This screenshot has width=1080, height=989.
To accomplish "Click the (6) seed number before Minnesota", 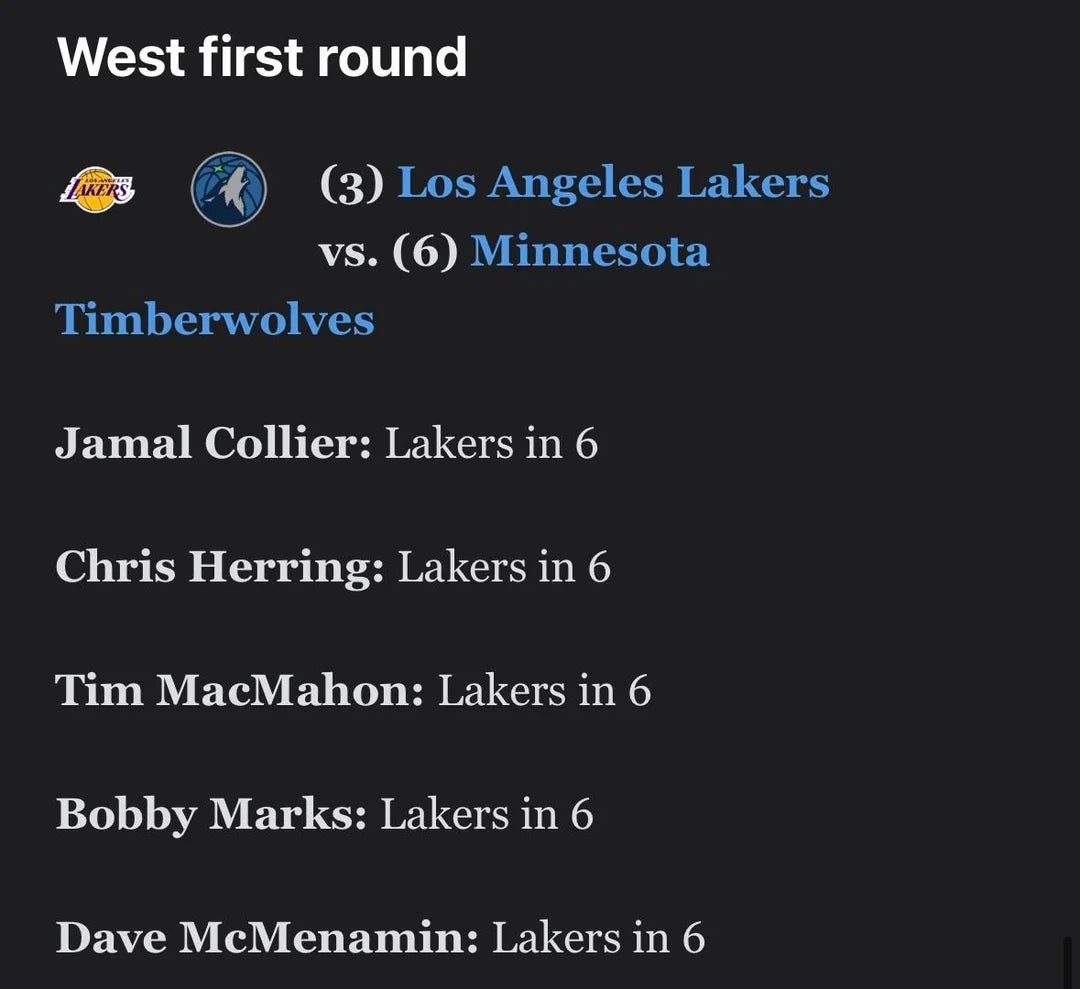I will tap(424, 252).
